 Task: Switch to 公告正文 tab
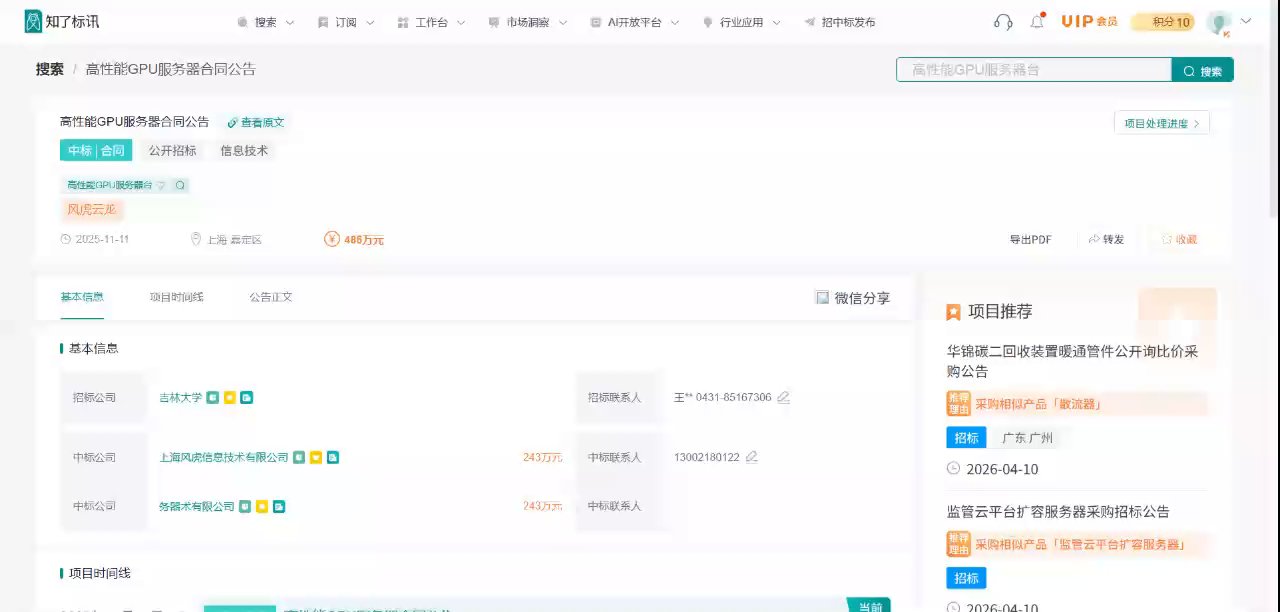(x=271, y=297)
